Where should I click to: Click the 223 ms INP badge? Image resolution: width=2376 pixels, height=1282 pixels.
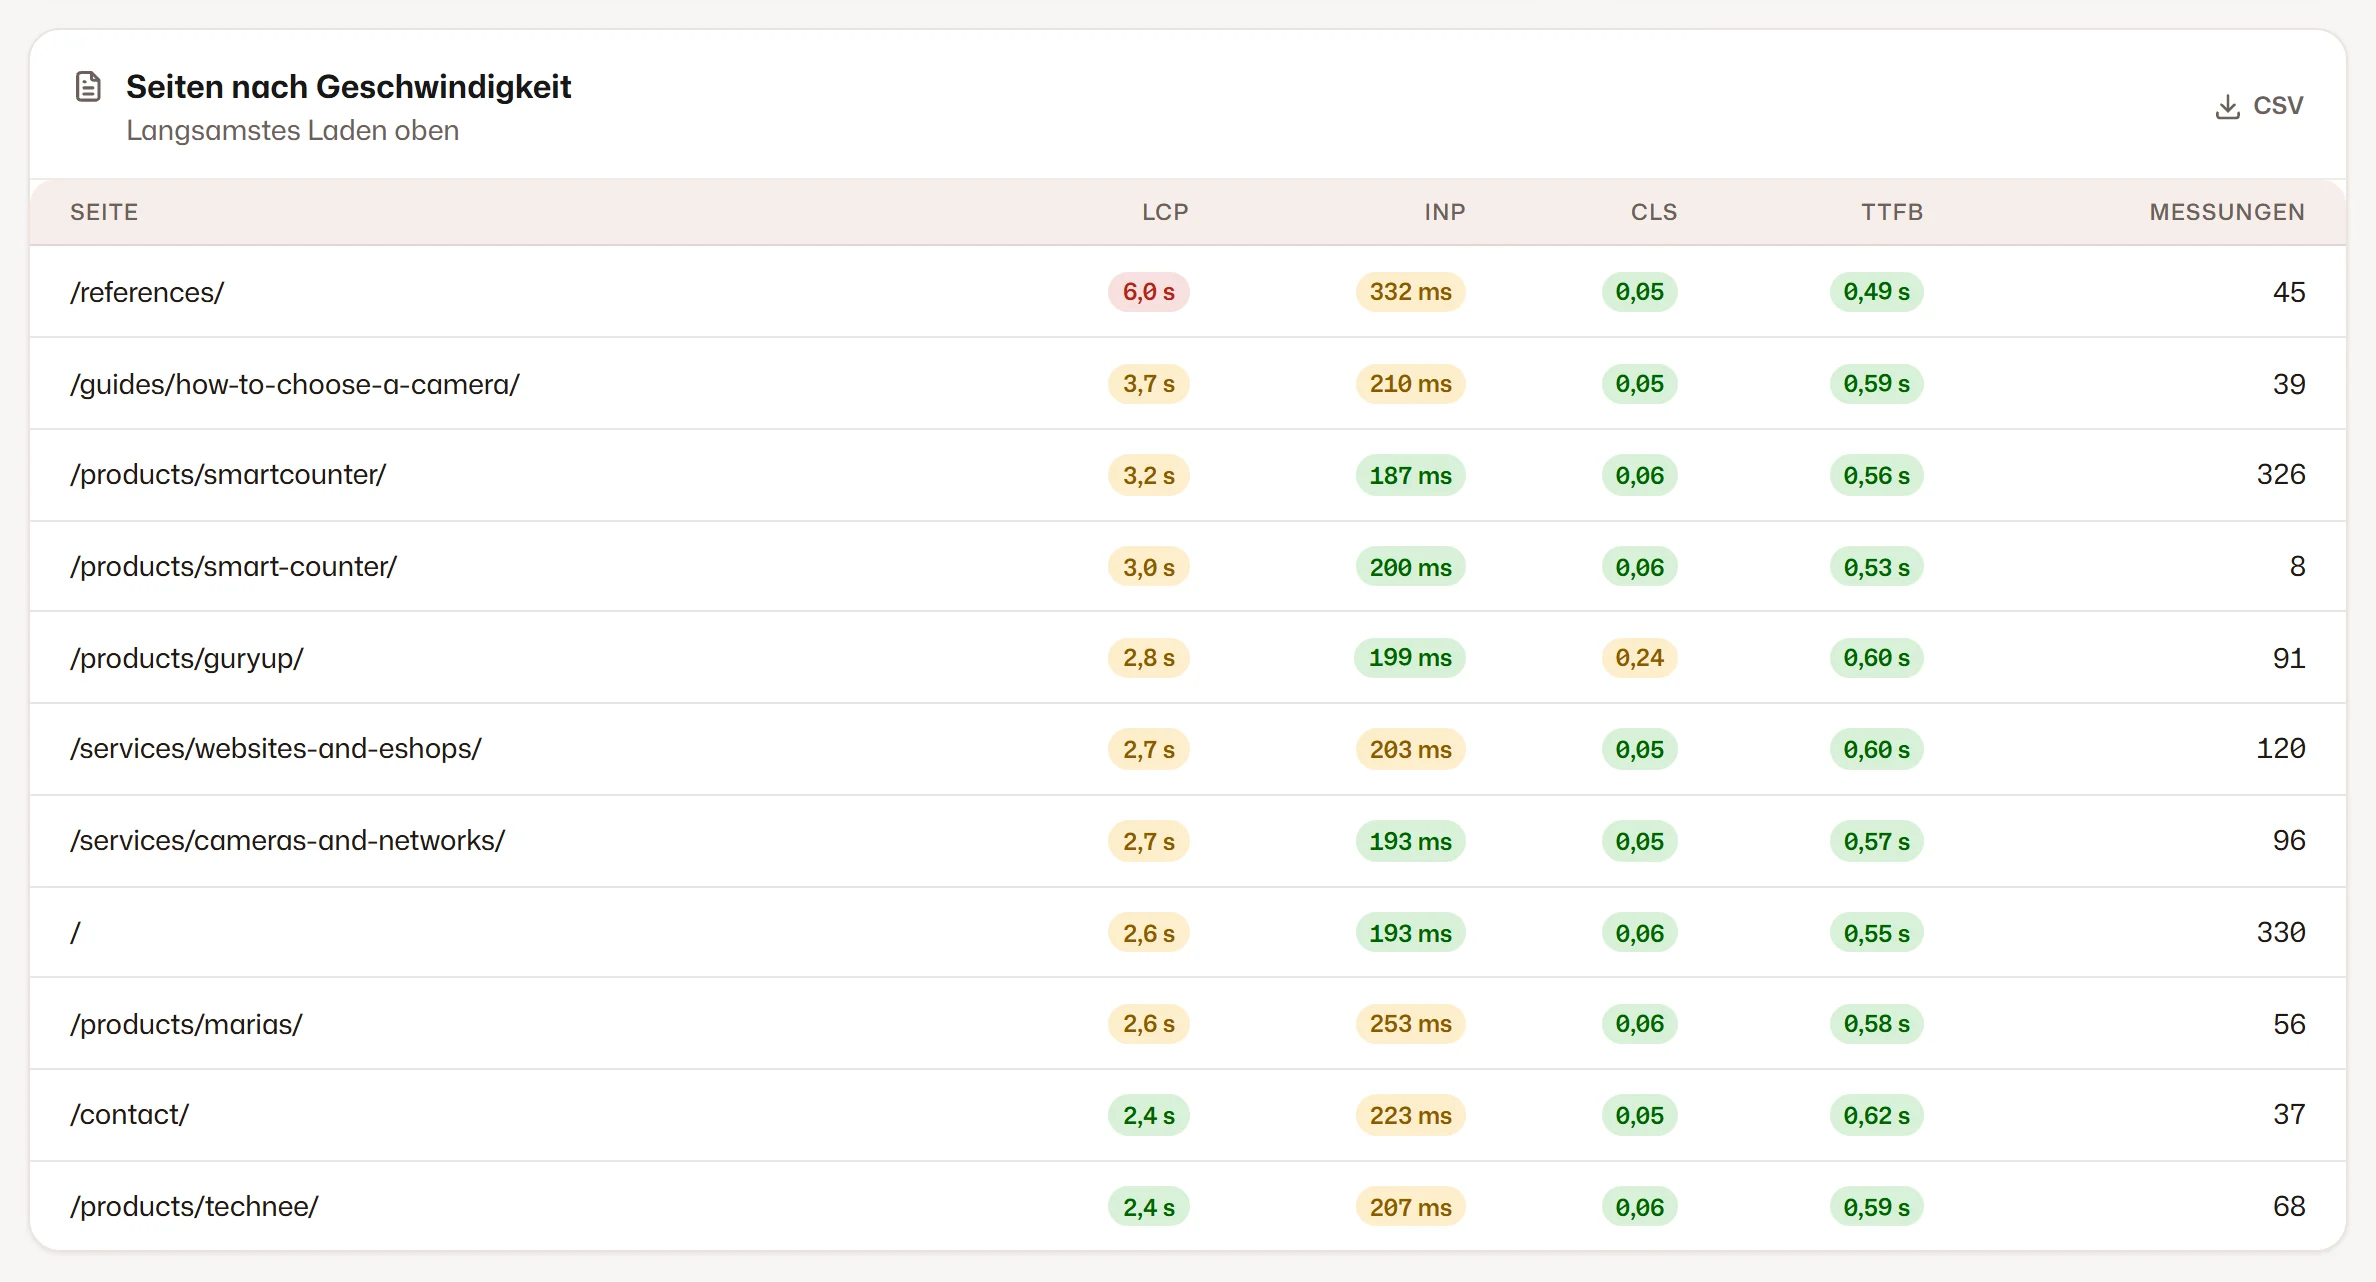pyautogui.click(x=1410, y=1116)
